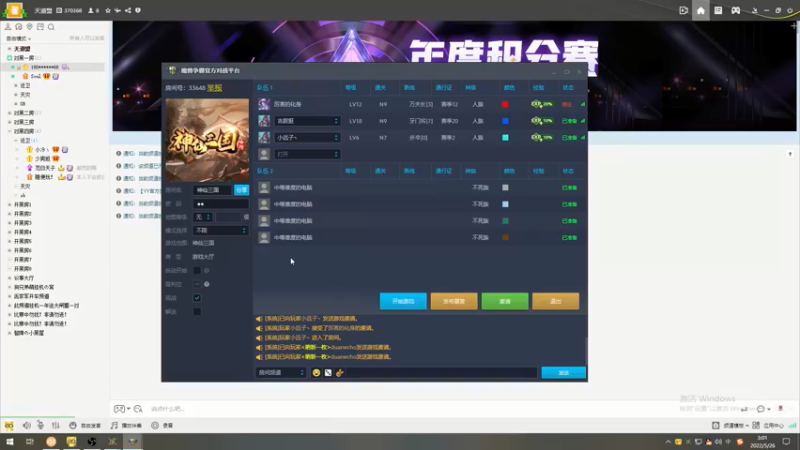Click the guitar icon in the room chat bar
This screenshot has height=450, width=800.
340,373
